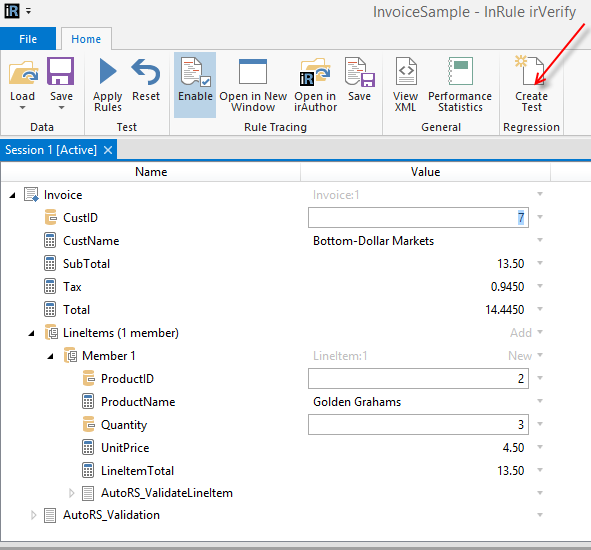Image resolution: width=591 pixels, height=550 pixels.
Task: Open the dropdown arrow for Quantity
Action: tap(540, 424)
